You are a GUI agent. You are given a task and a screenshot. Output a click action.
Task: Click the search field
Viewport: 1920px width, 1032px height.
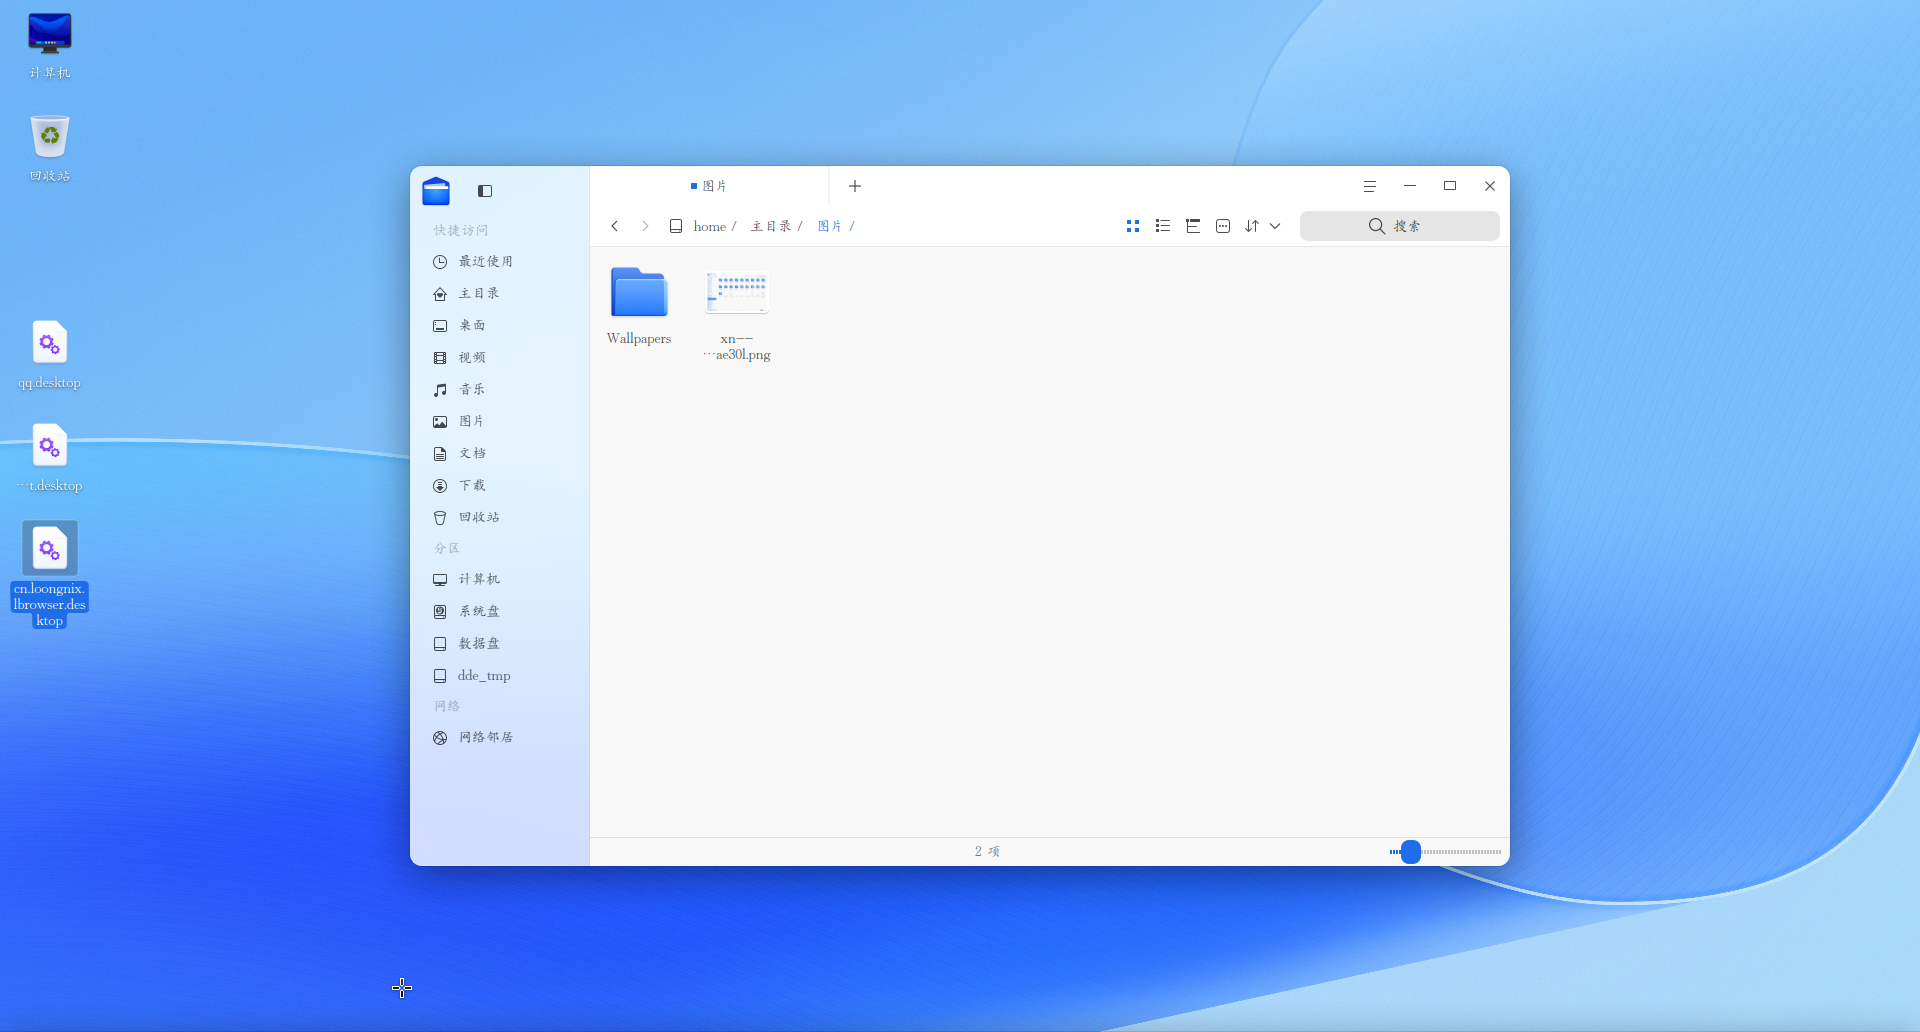click(1399, 226)
